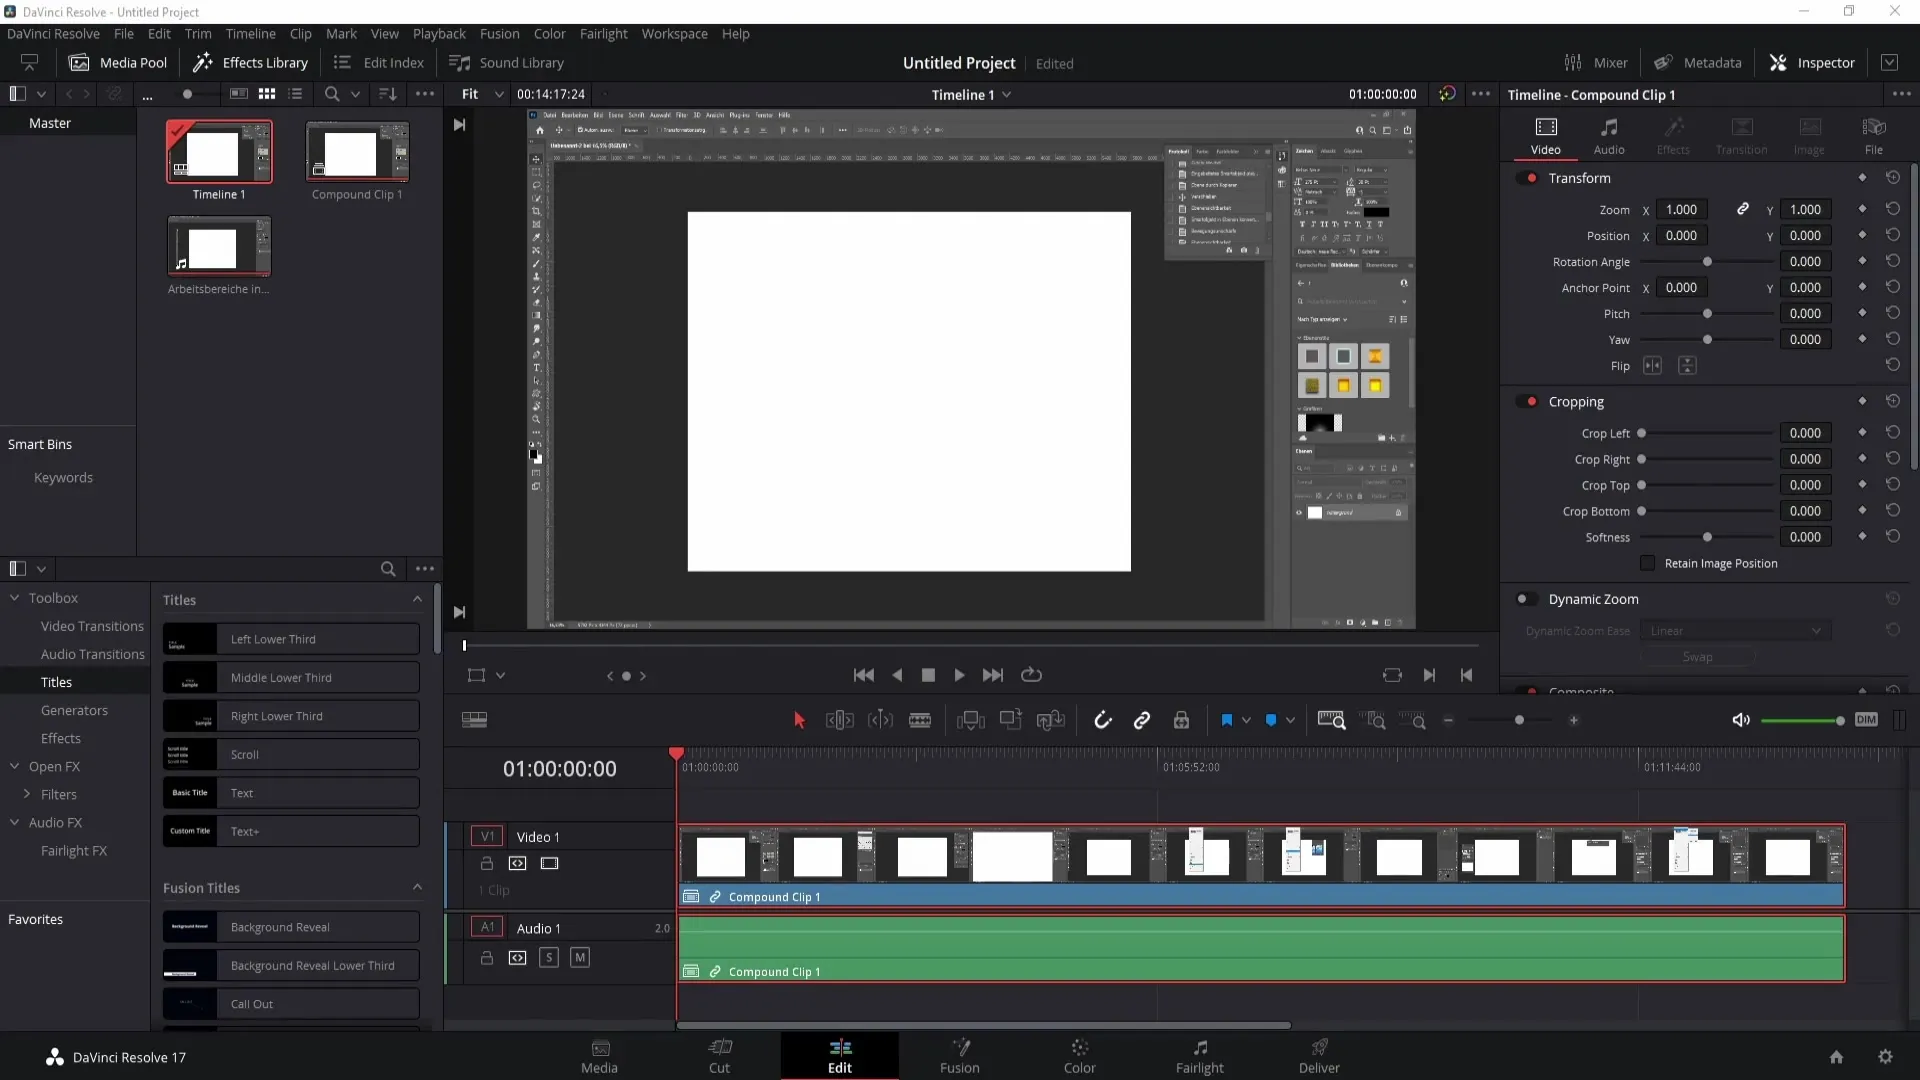1920x1080 pixels.
Task: Expand the Dynamic Zoom section in Inspector
Action: 1593,599
